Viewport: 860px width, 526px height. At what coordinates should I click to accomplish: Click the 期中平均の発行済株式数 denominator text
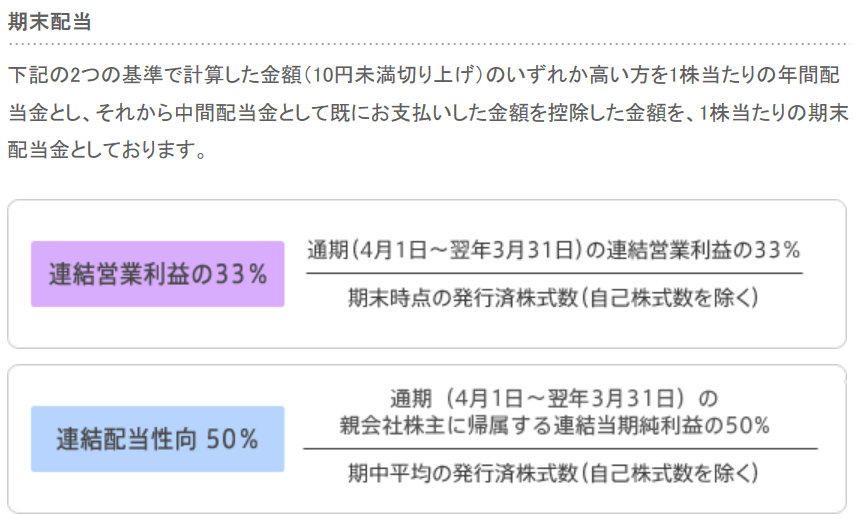click(x=553, y=473)
